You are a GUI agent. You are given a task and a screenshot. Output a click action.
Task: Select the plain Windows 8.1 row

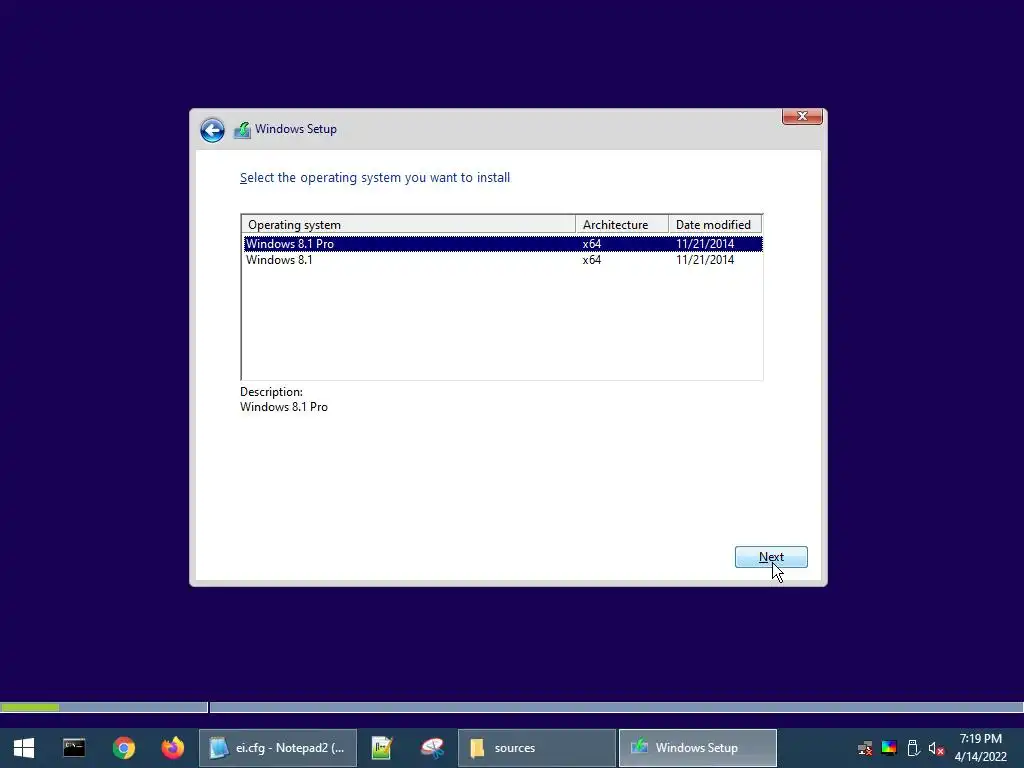click(x=503, y=260)
